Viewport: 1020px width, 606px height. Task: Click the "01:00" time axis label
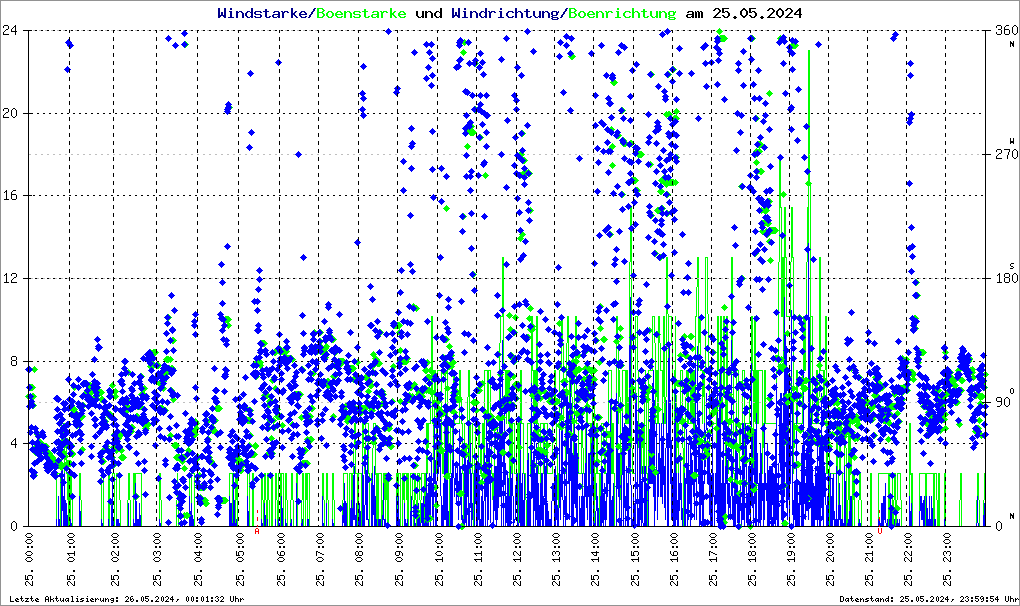(72, 547)
